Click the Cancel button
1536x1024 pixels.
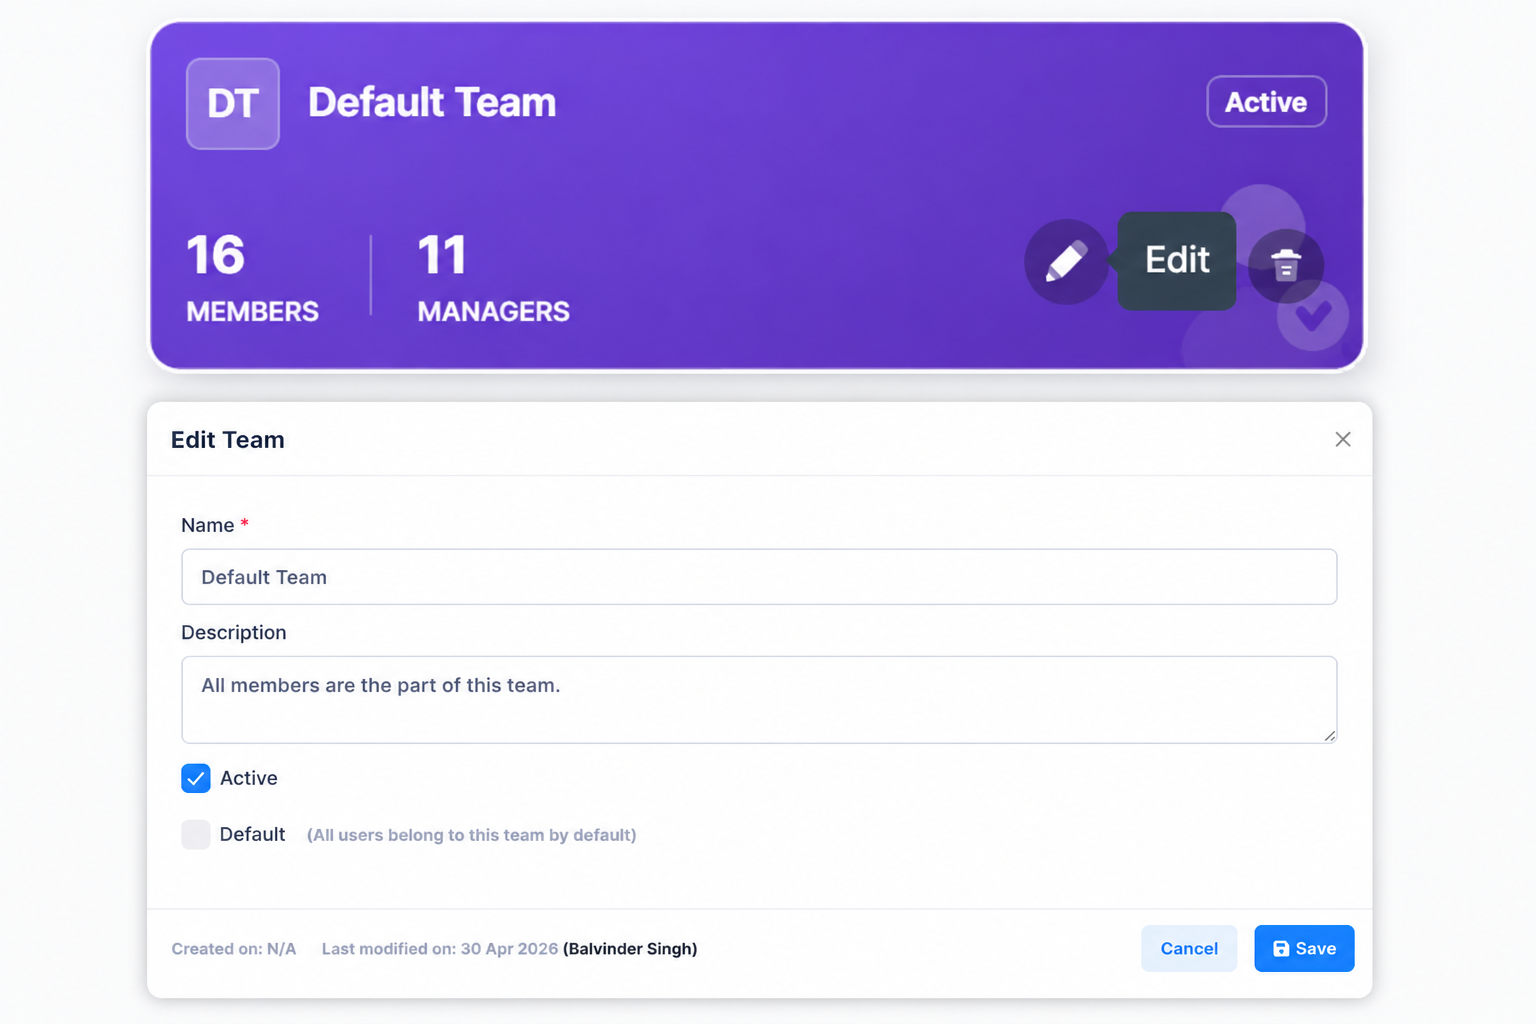pos(1189,948)
